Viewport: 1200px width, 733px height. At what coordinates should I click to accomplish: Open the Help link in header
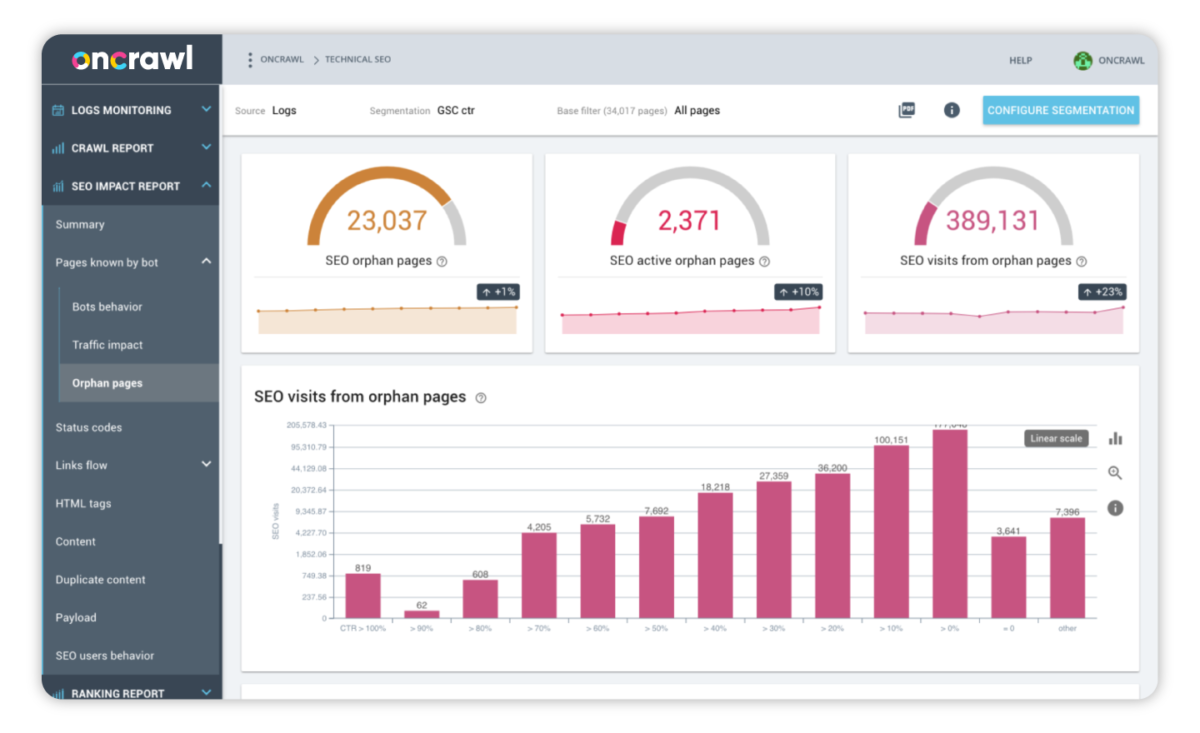pos(1020,61)
